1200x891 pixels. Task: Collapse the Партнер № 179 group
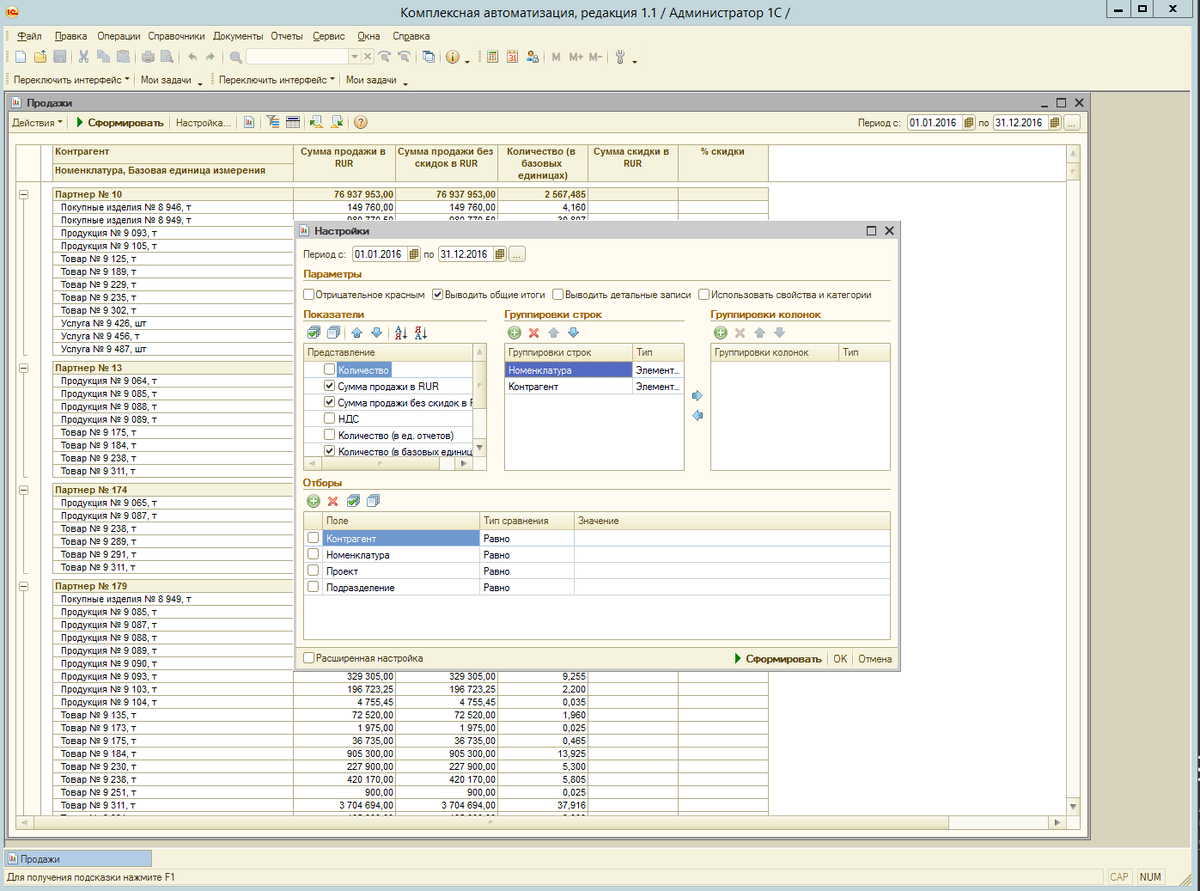25,586
